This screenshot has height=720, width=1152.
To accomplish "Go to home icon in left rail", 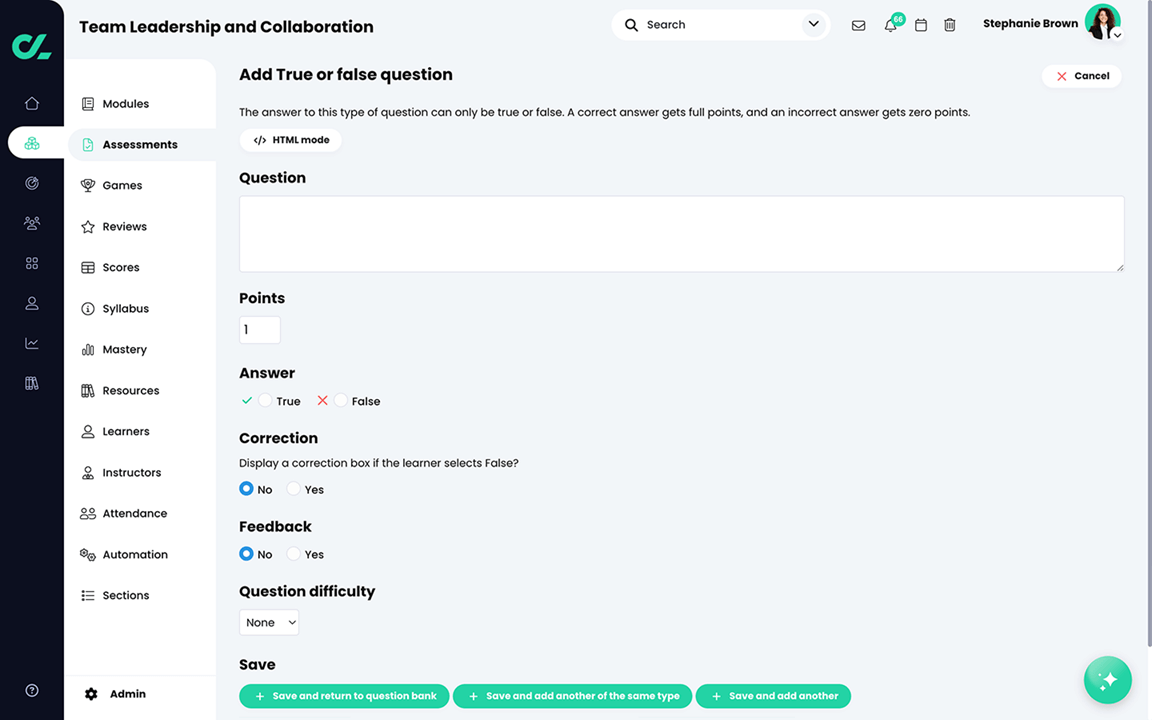I will coord(32,103).
